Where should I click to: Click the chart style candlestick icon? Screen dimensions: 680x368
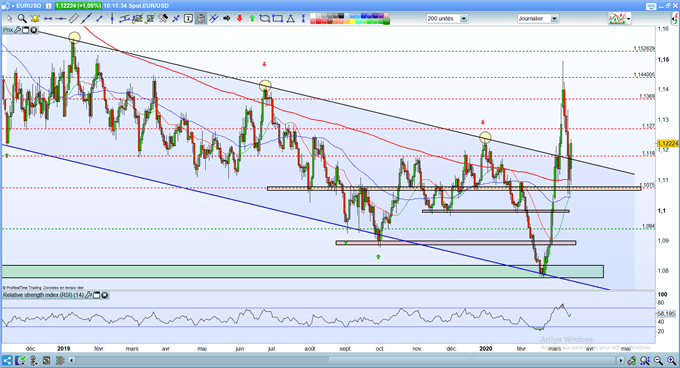coord(617,19)
